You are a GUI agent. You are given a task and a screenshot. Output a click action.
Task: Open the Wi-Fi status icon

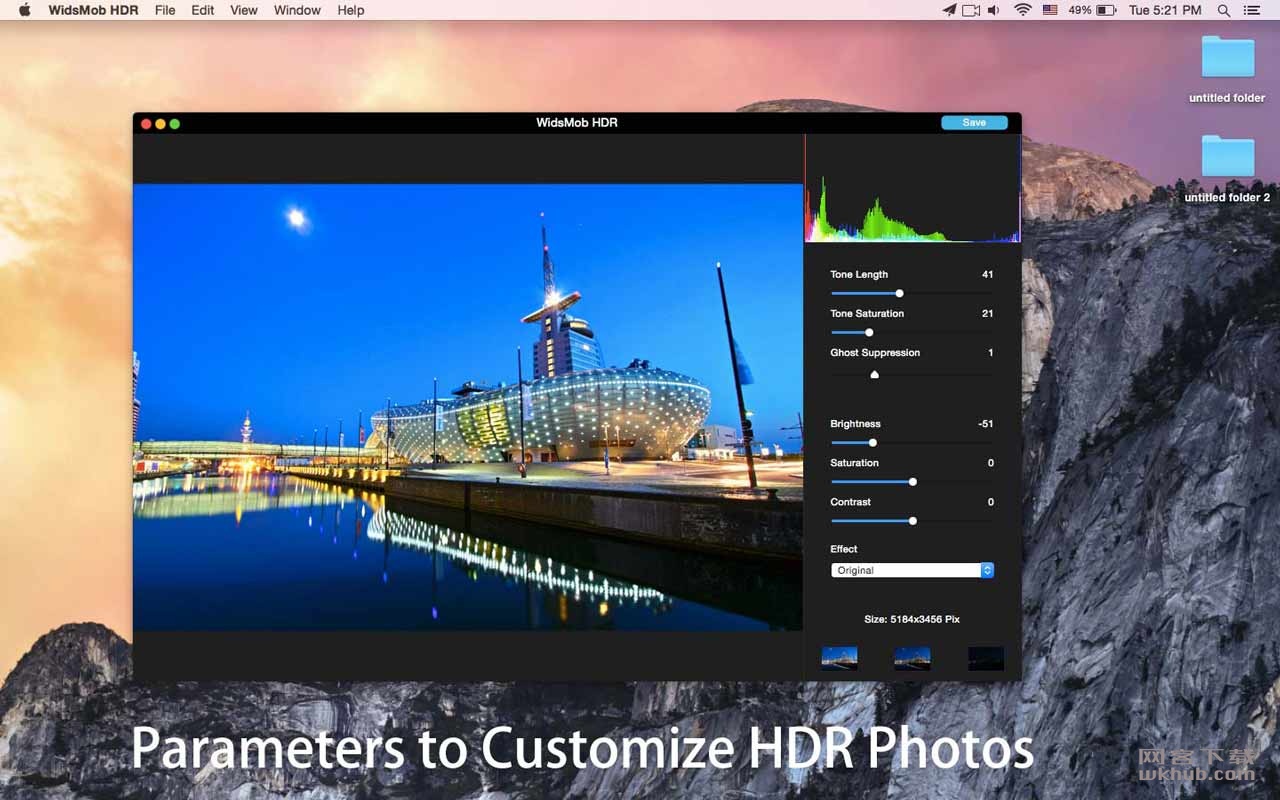point(1022,10)
